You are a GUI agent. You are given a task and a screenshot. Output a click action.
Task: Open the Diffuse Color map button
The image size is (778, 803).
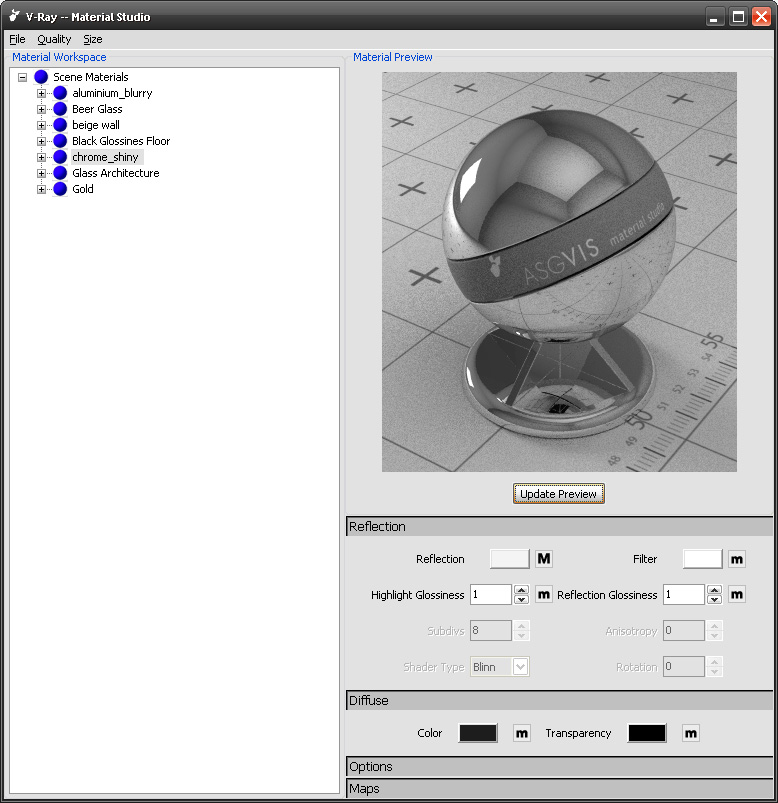click(522, 733)
